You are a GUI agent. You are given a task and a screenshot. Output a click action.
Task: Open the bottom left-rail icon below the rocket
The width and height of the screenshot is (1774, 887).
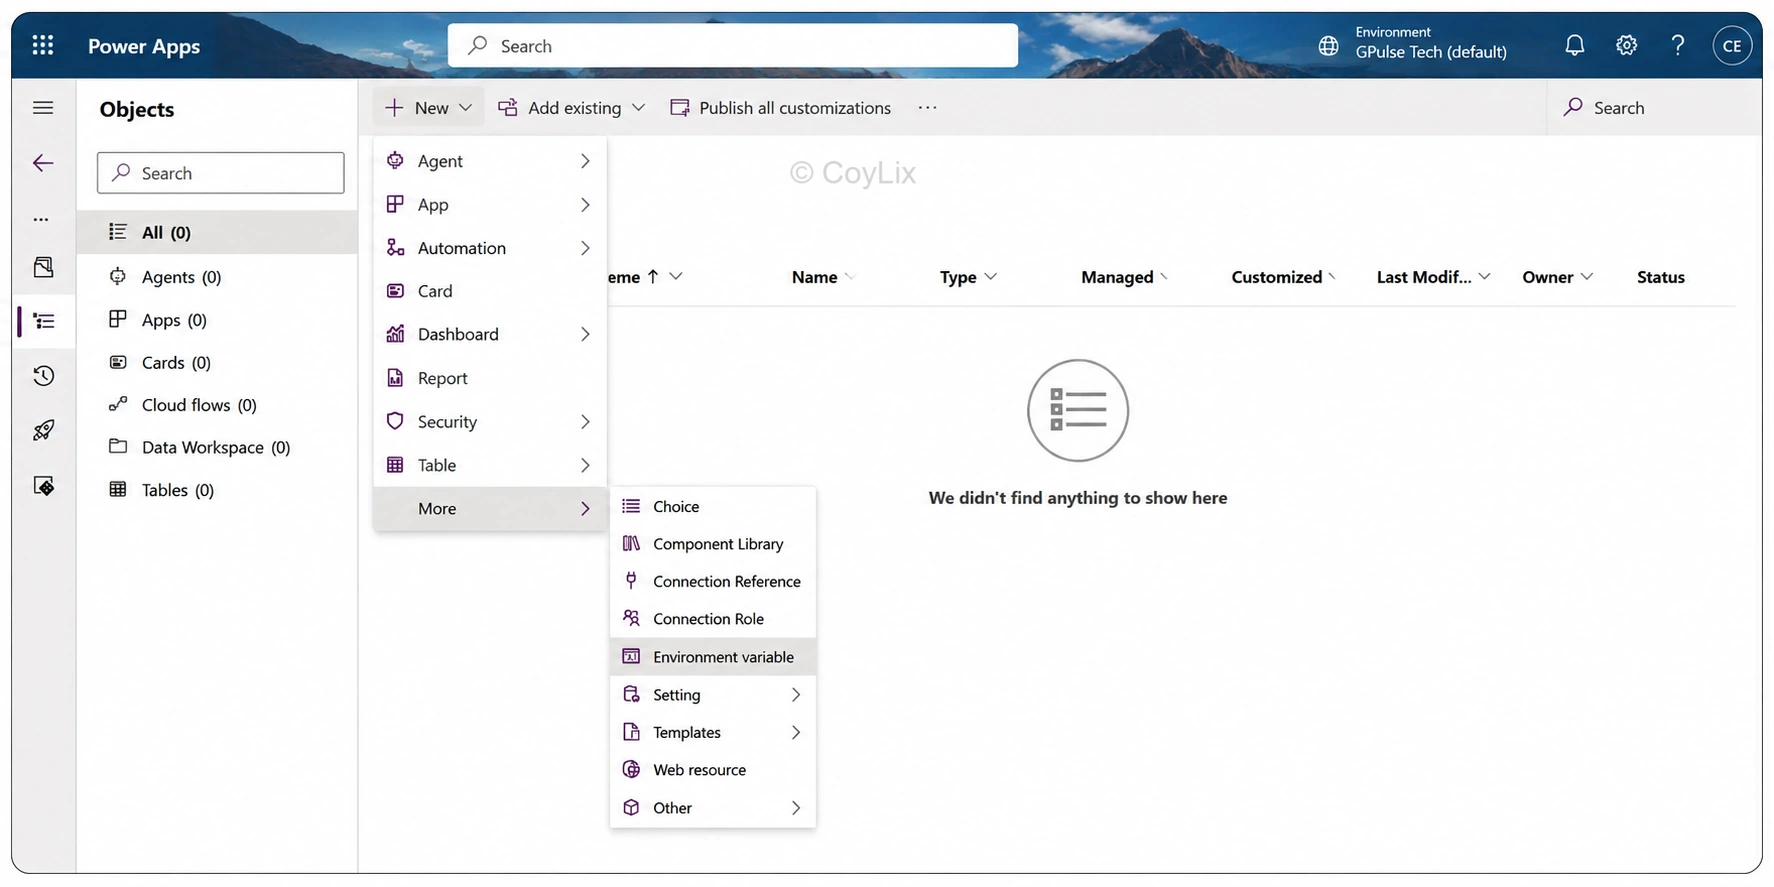click(x=43, y=485)
